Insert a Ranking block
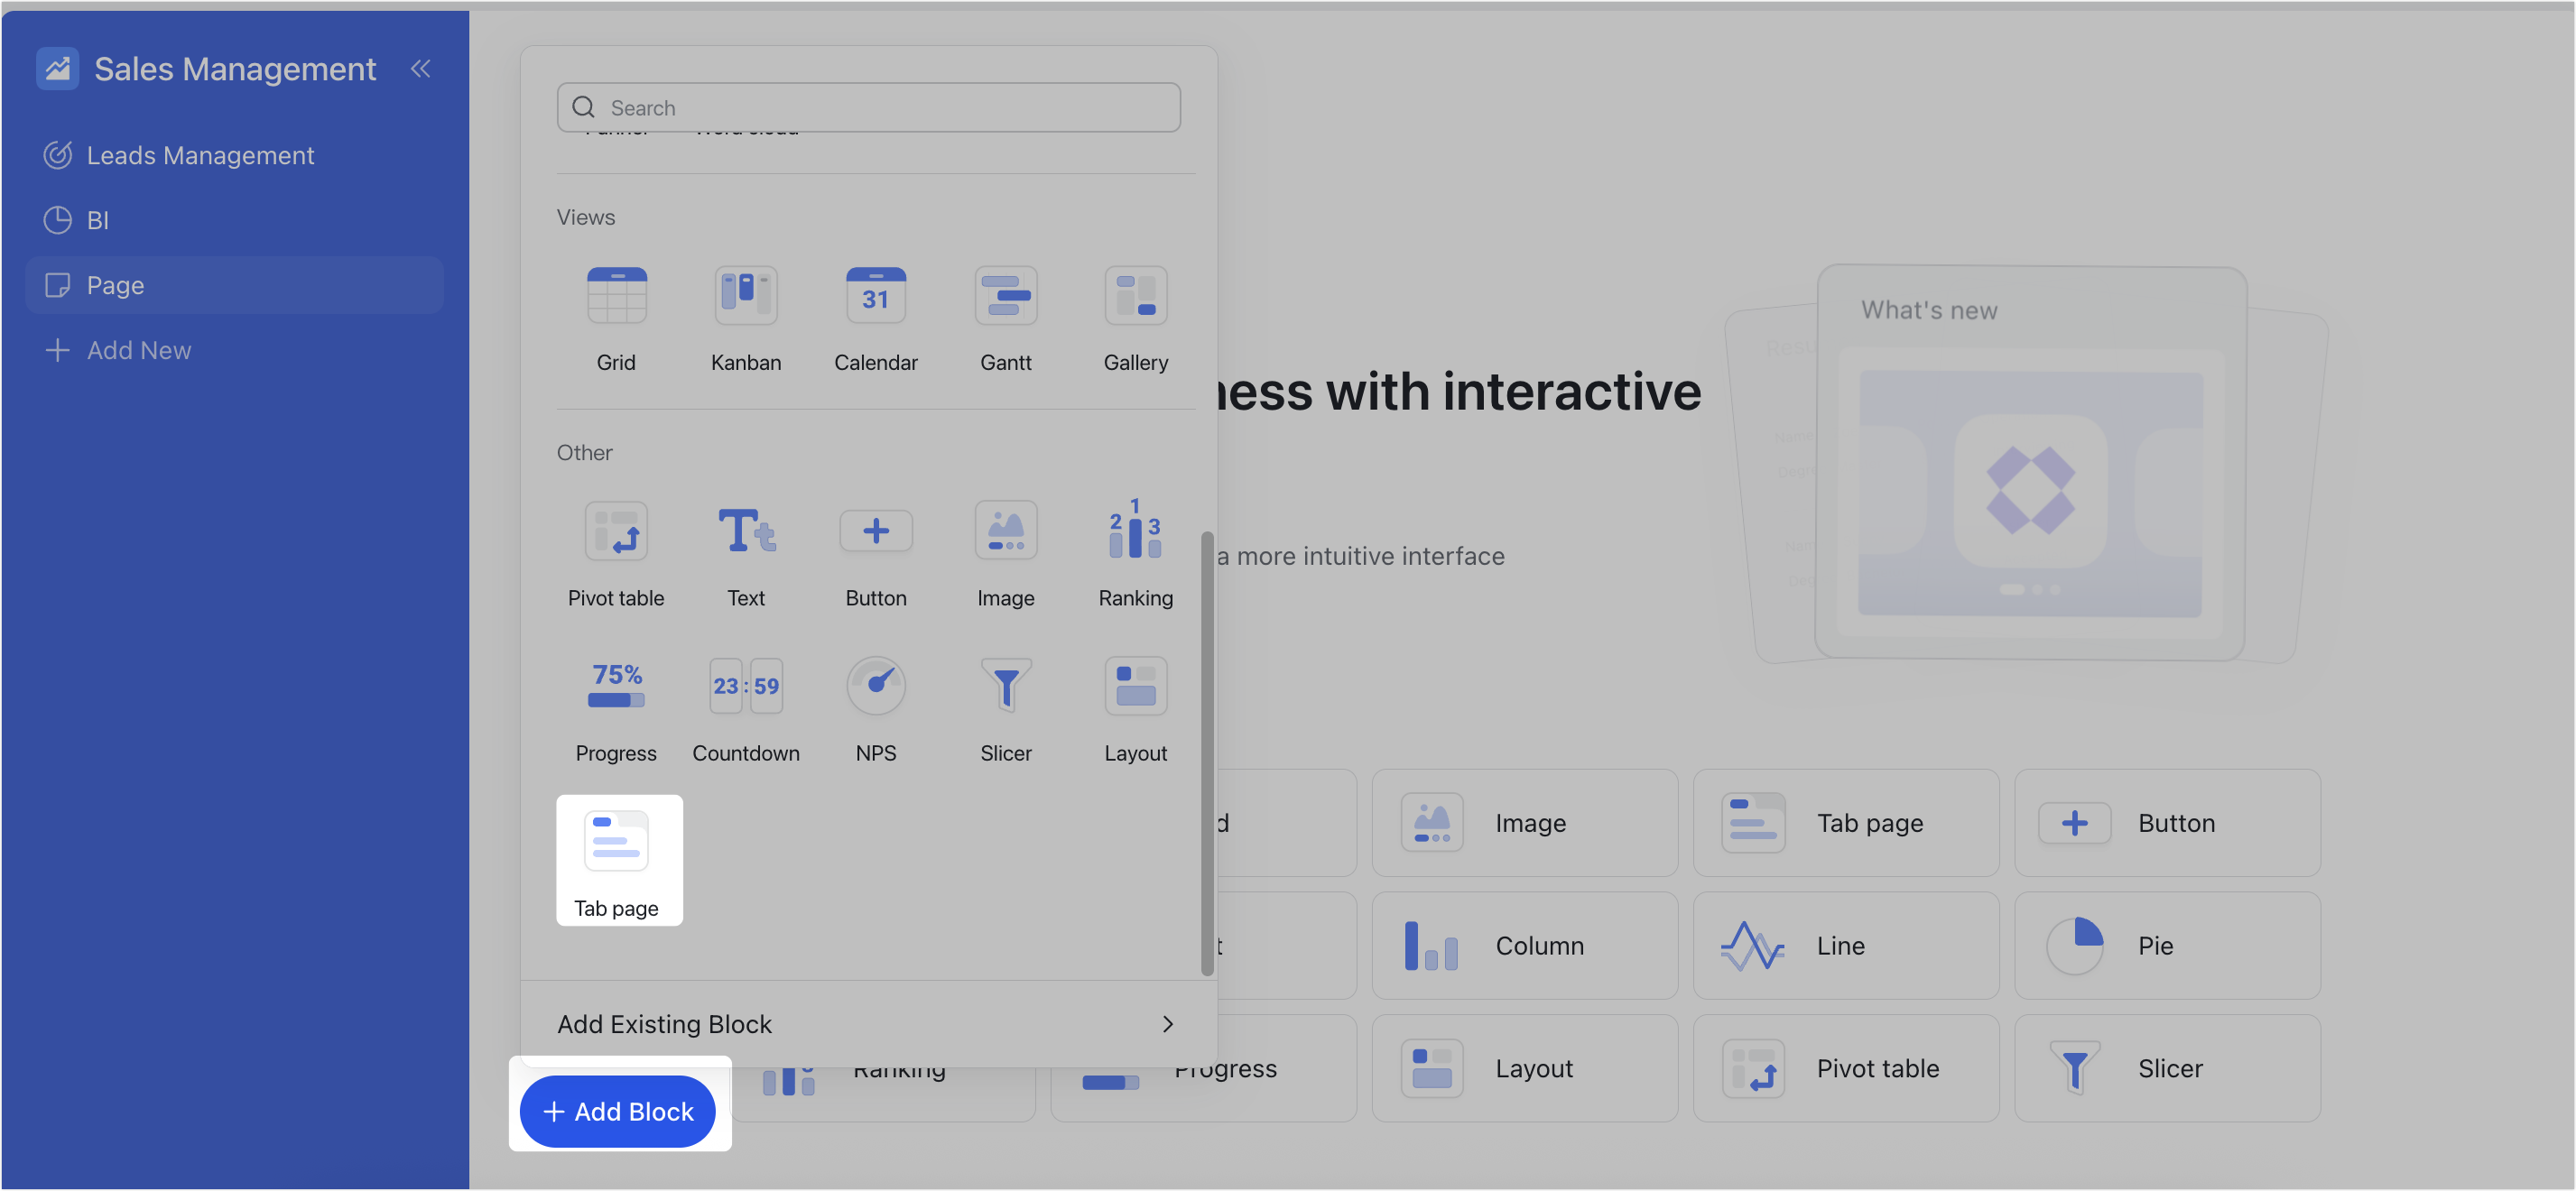The height and width of the screenshot is (1191, 2576). click(1135, 553)
